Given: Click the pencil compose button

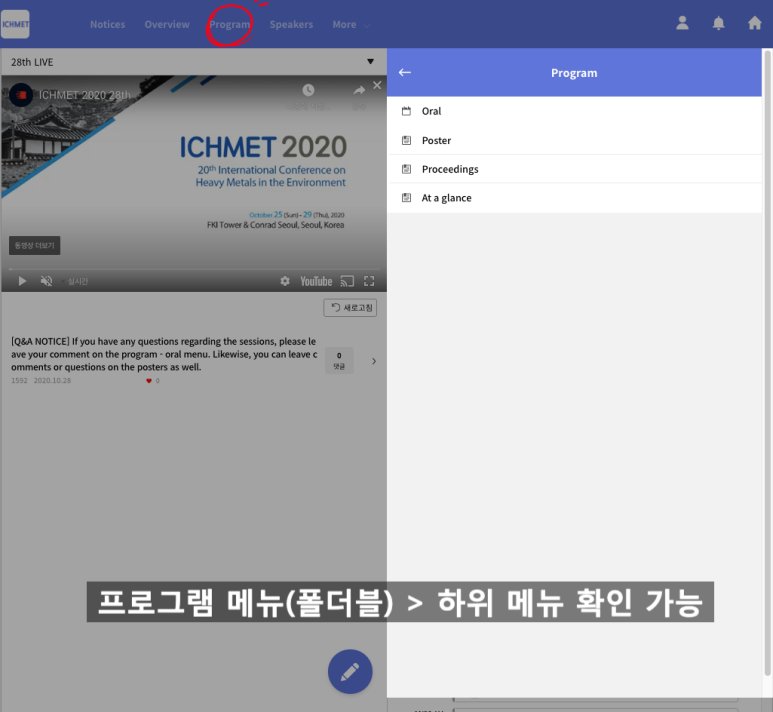Looking at the screenshot, I should [x=350, y=672].
